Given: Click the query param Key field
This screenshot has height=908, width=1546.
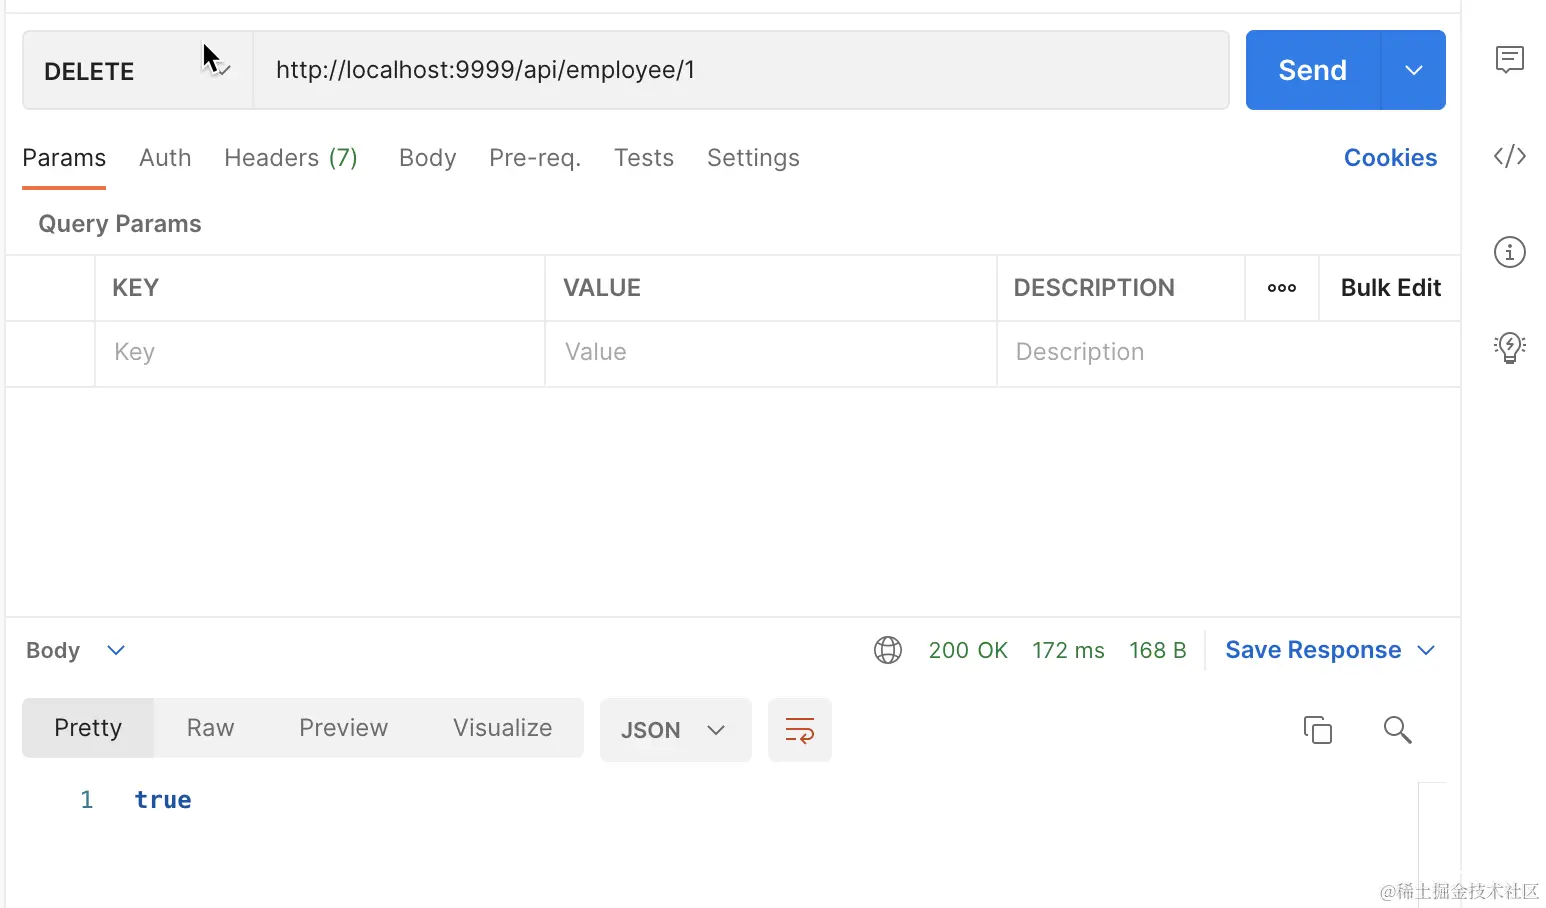Looking at the screenshot, I should coord(320,352).
